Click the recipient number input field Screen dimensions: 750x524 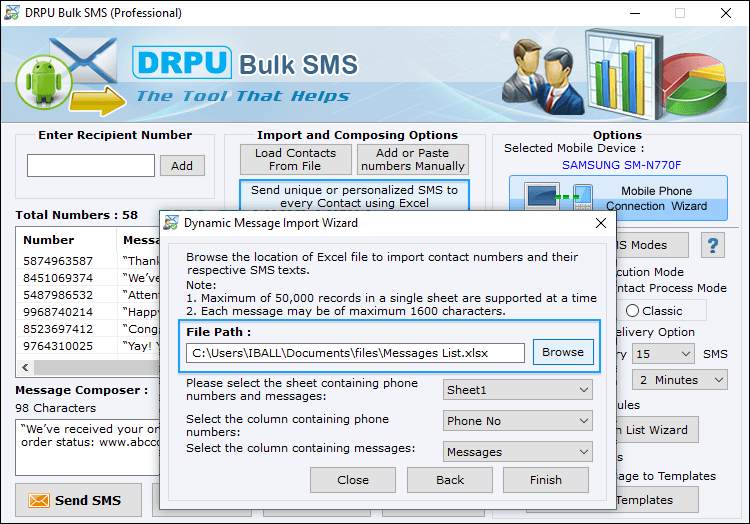(x=91, y=165)
